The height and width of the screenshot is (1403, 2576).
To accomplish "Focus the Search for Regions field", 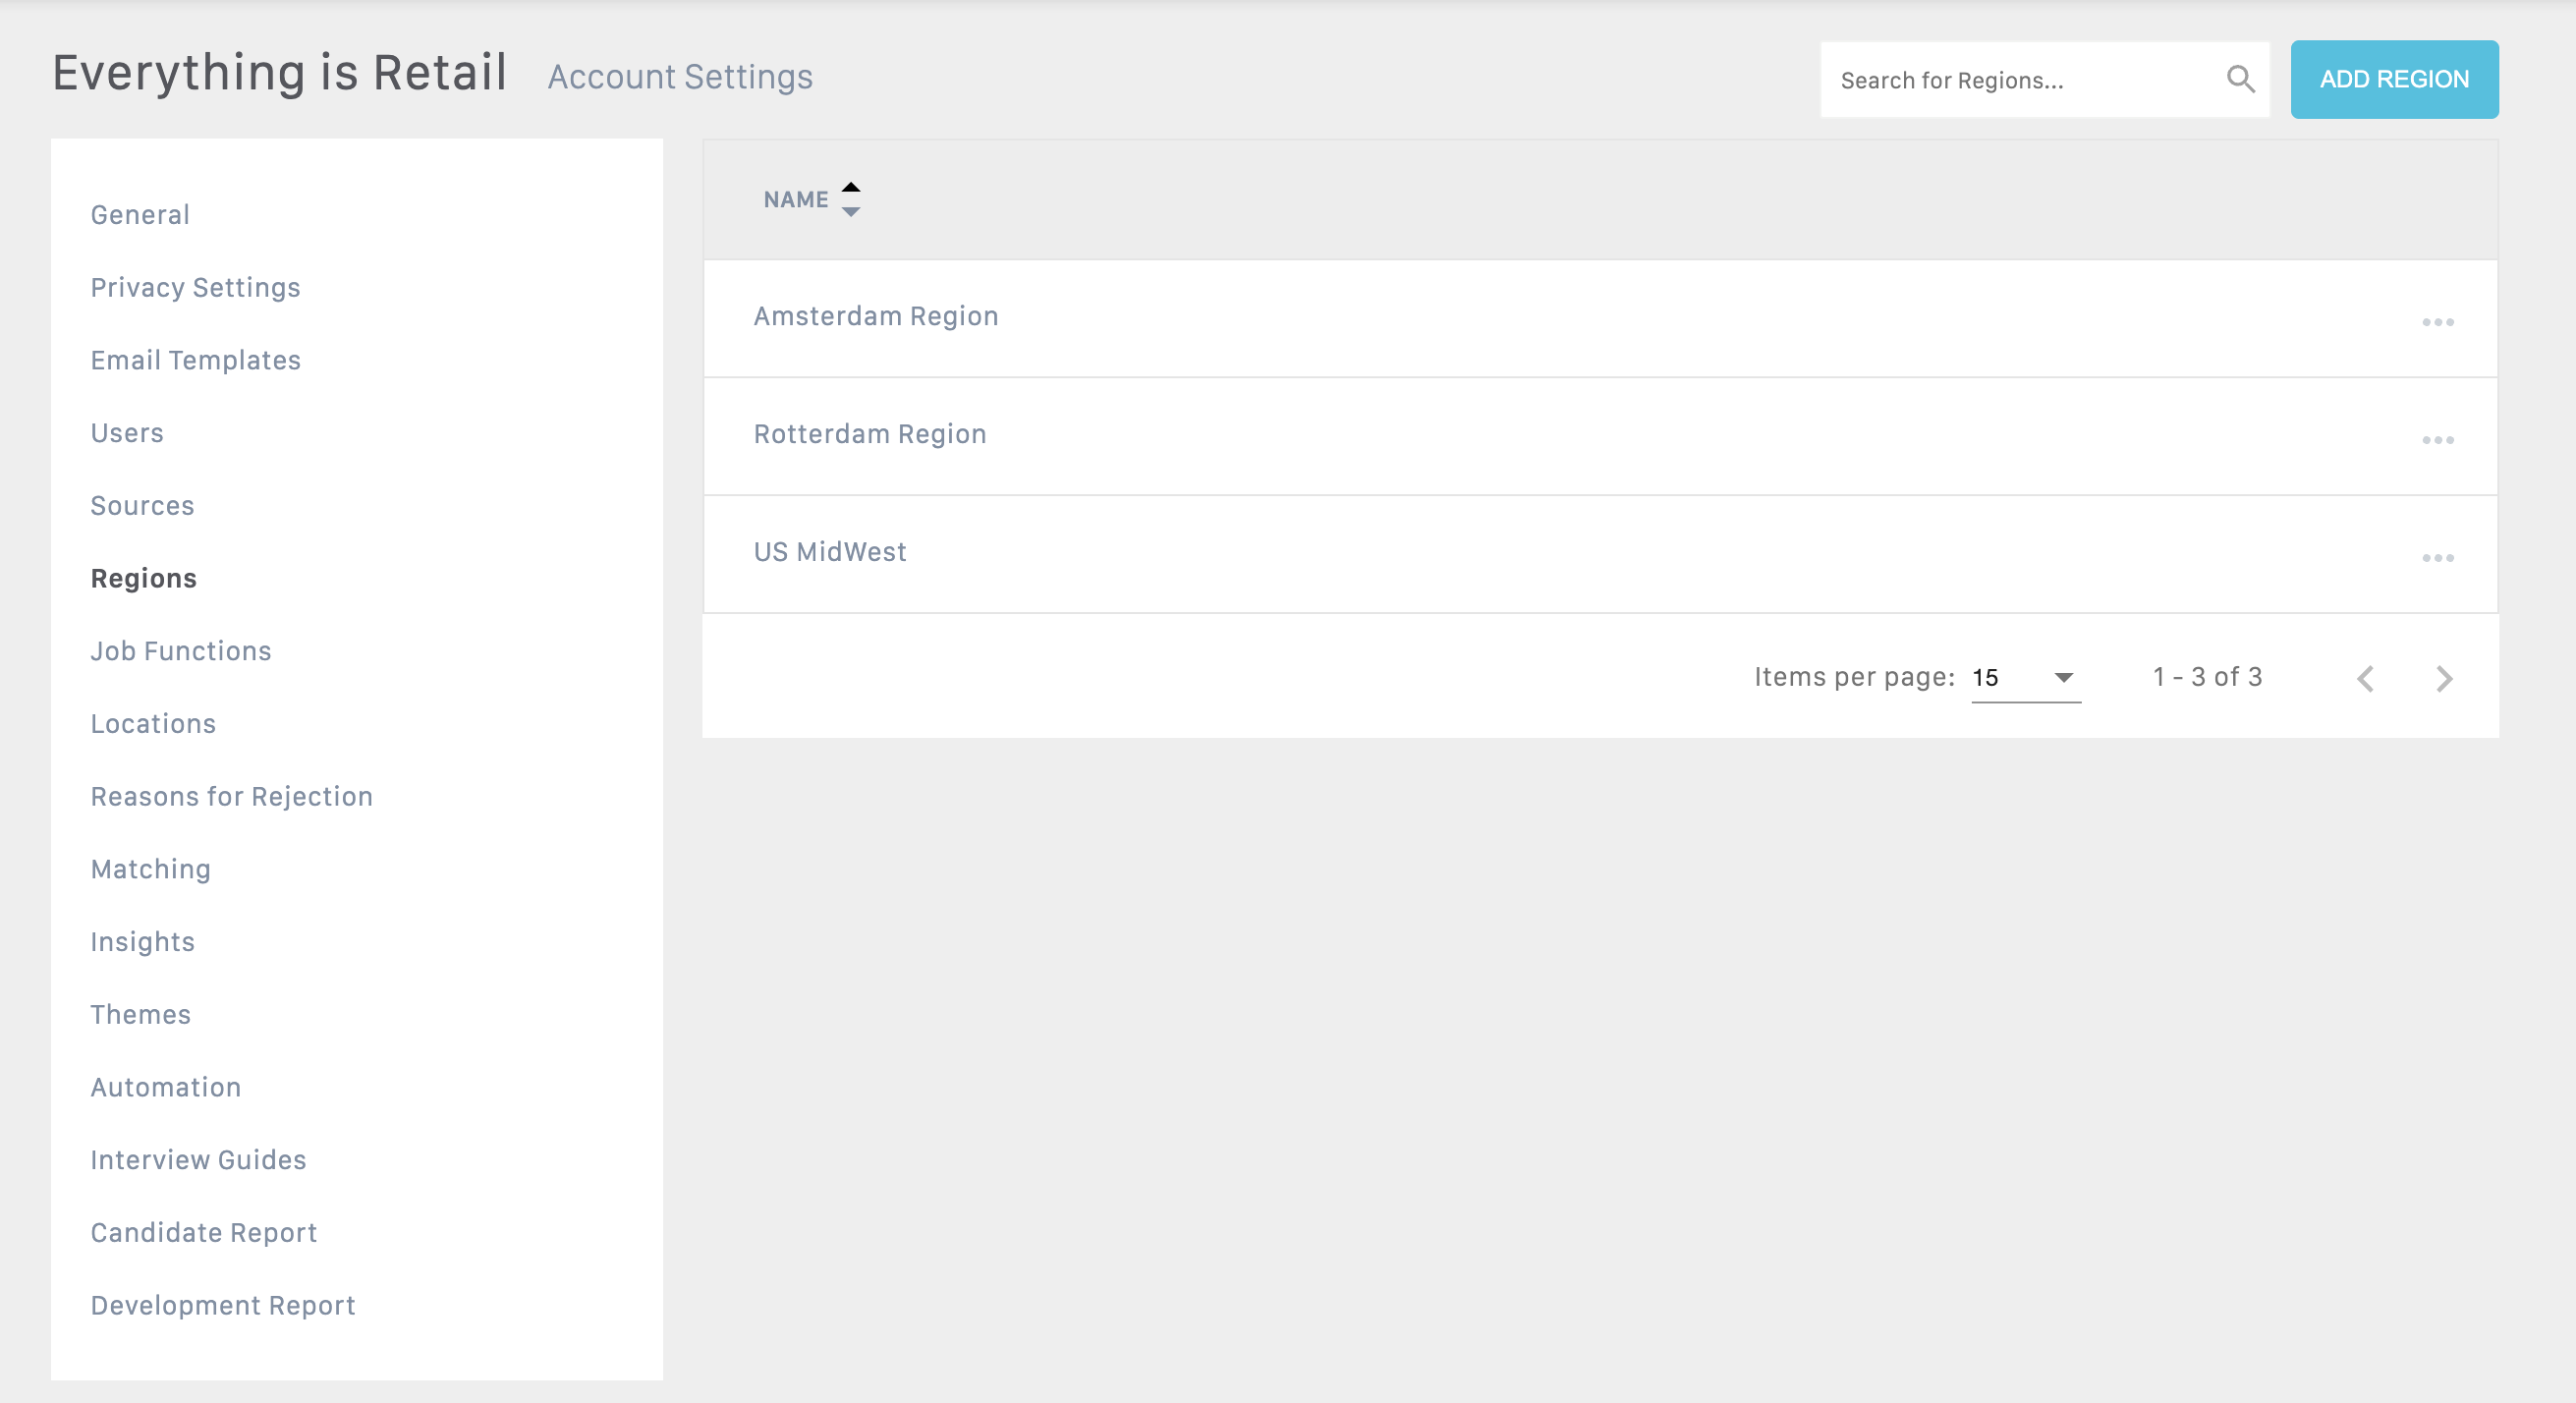I will (x=2020, y=80).
